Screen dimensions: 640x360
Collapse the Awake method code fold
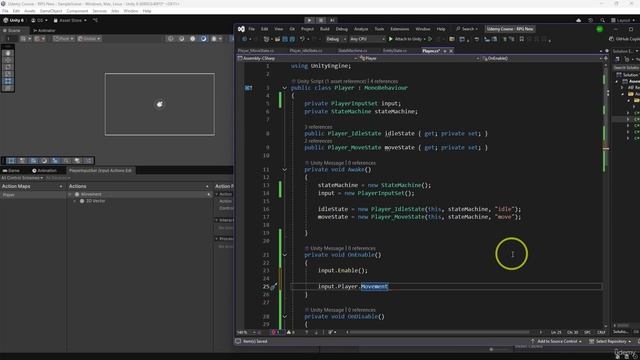284,169
